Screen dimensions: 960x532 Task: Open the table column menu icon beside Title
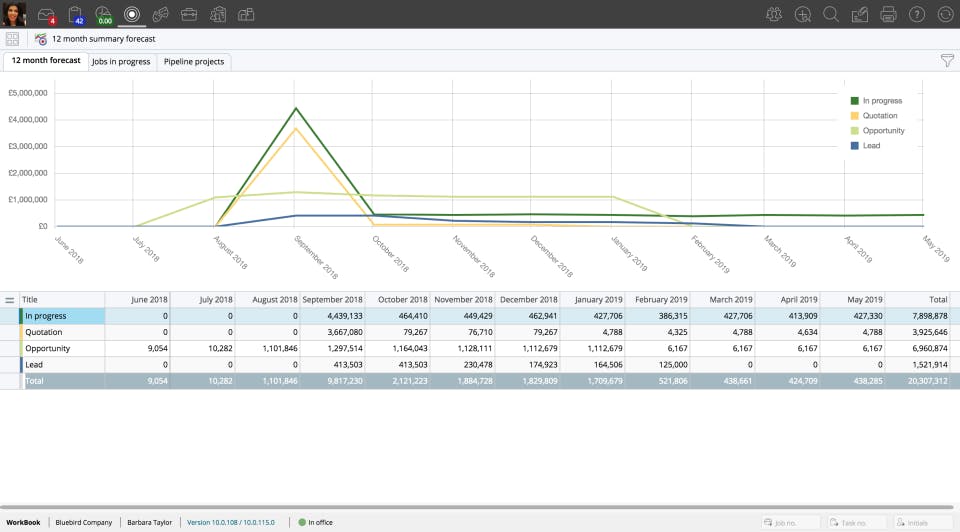[10, 300]
